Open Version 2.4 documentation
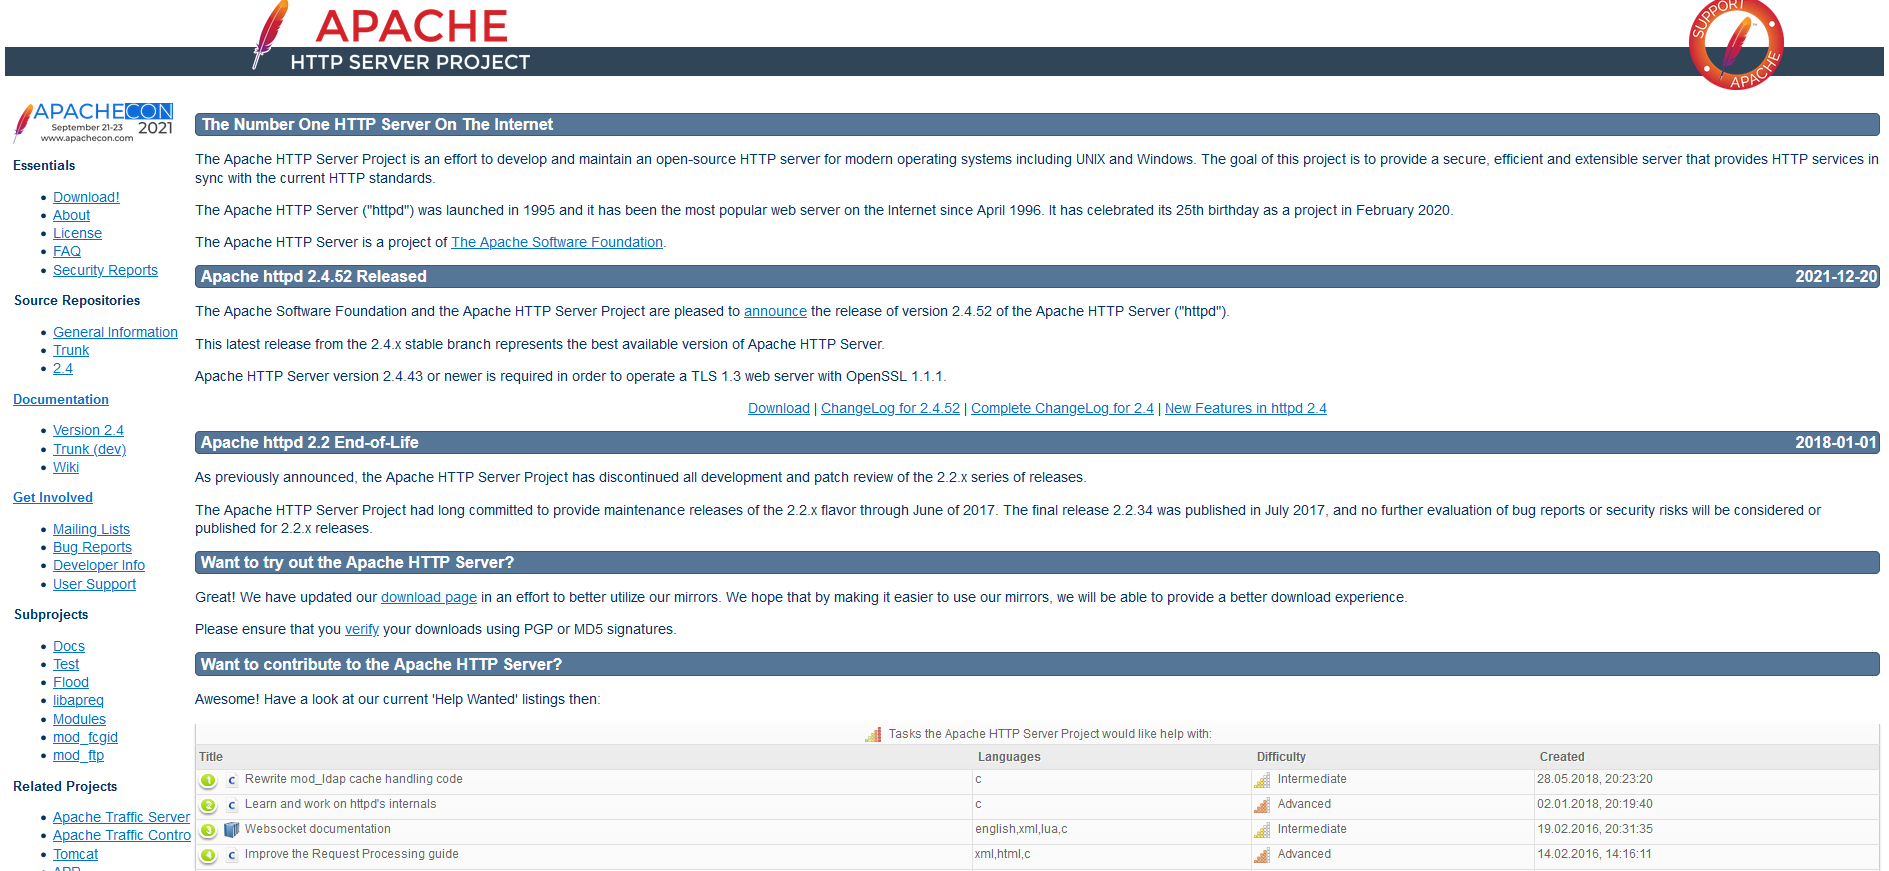 [88, 430]
